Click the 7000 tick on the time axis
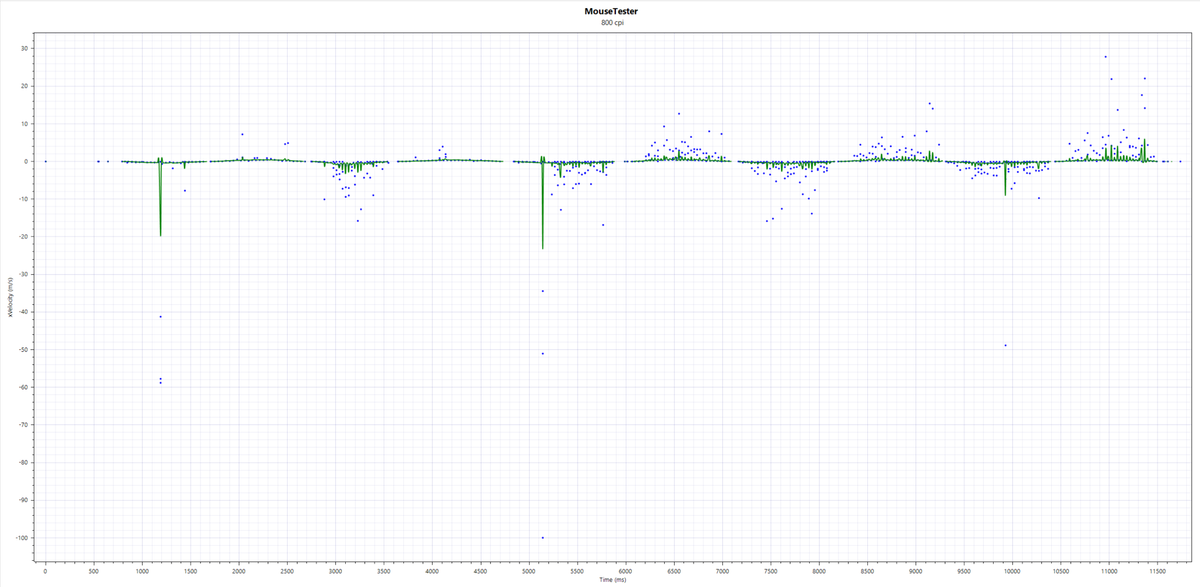The height and width of the screenshot is (587, 1200). tap(722, 570)
